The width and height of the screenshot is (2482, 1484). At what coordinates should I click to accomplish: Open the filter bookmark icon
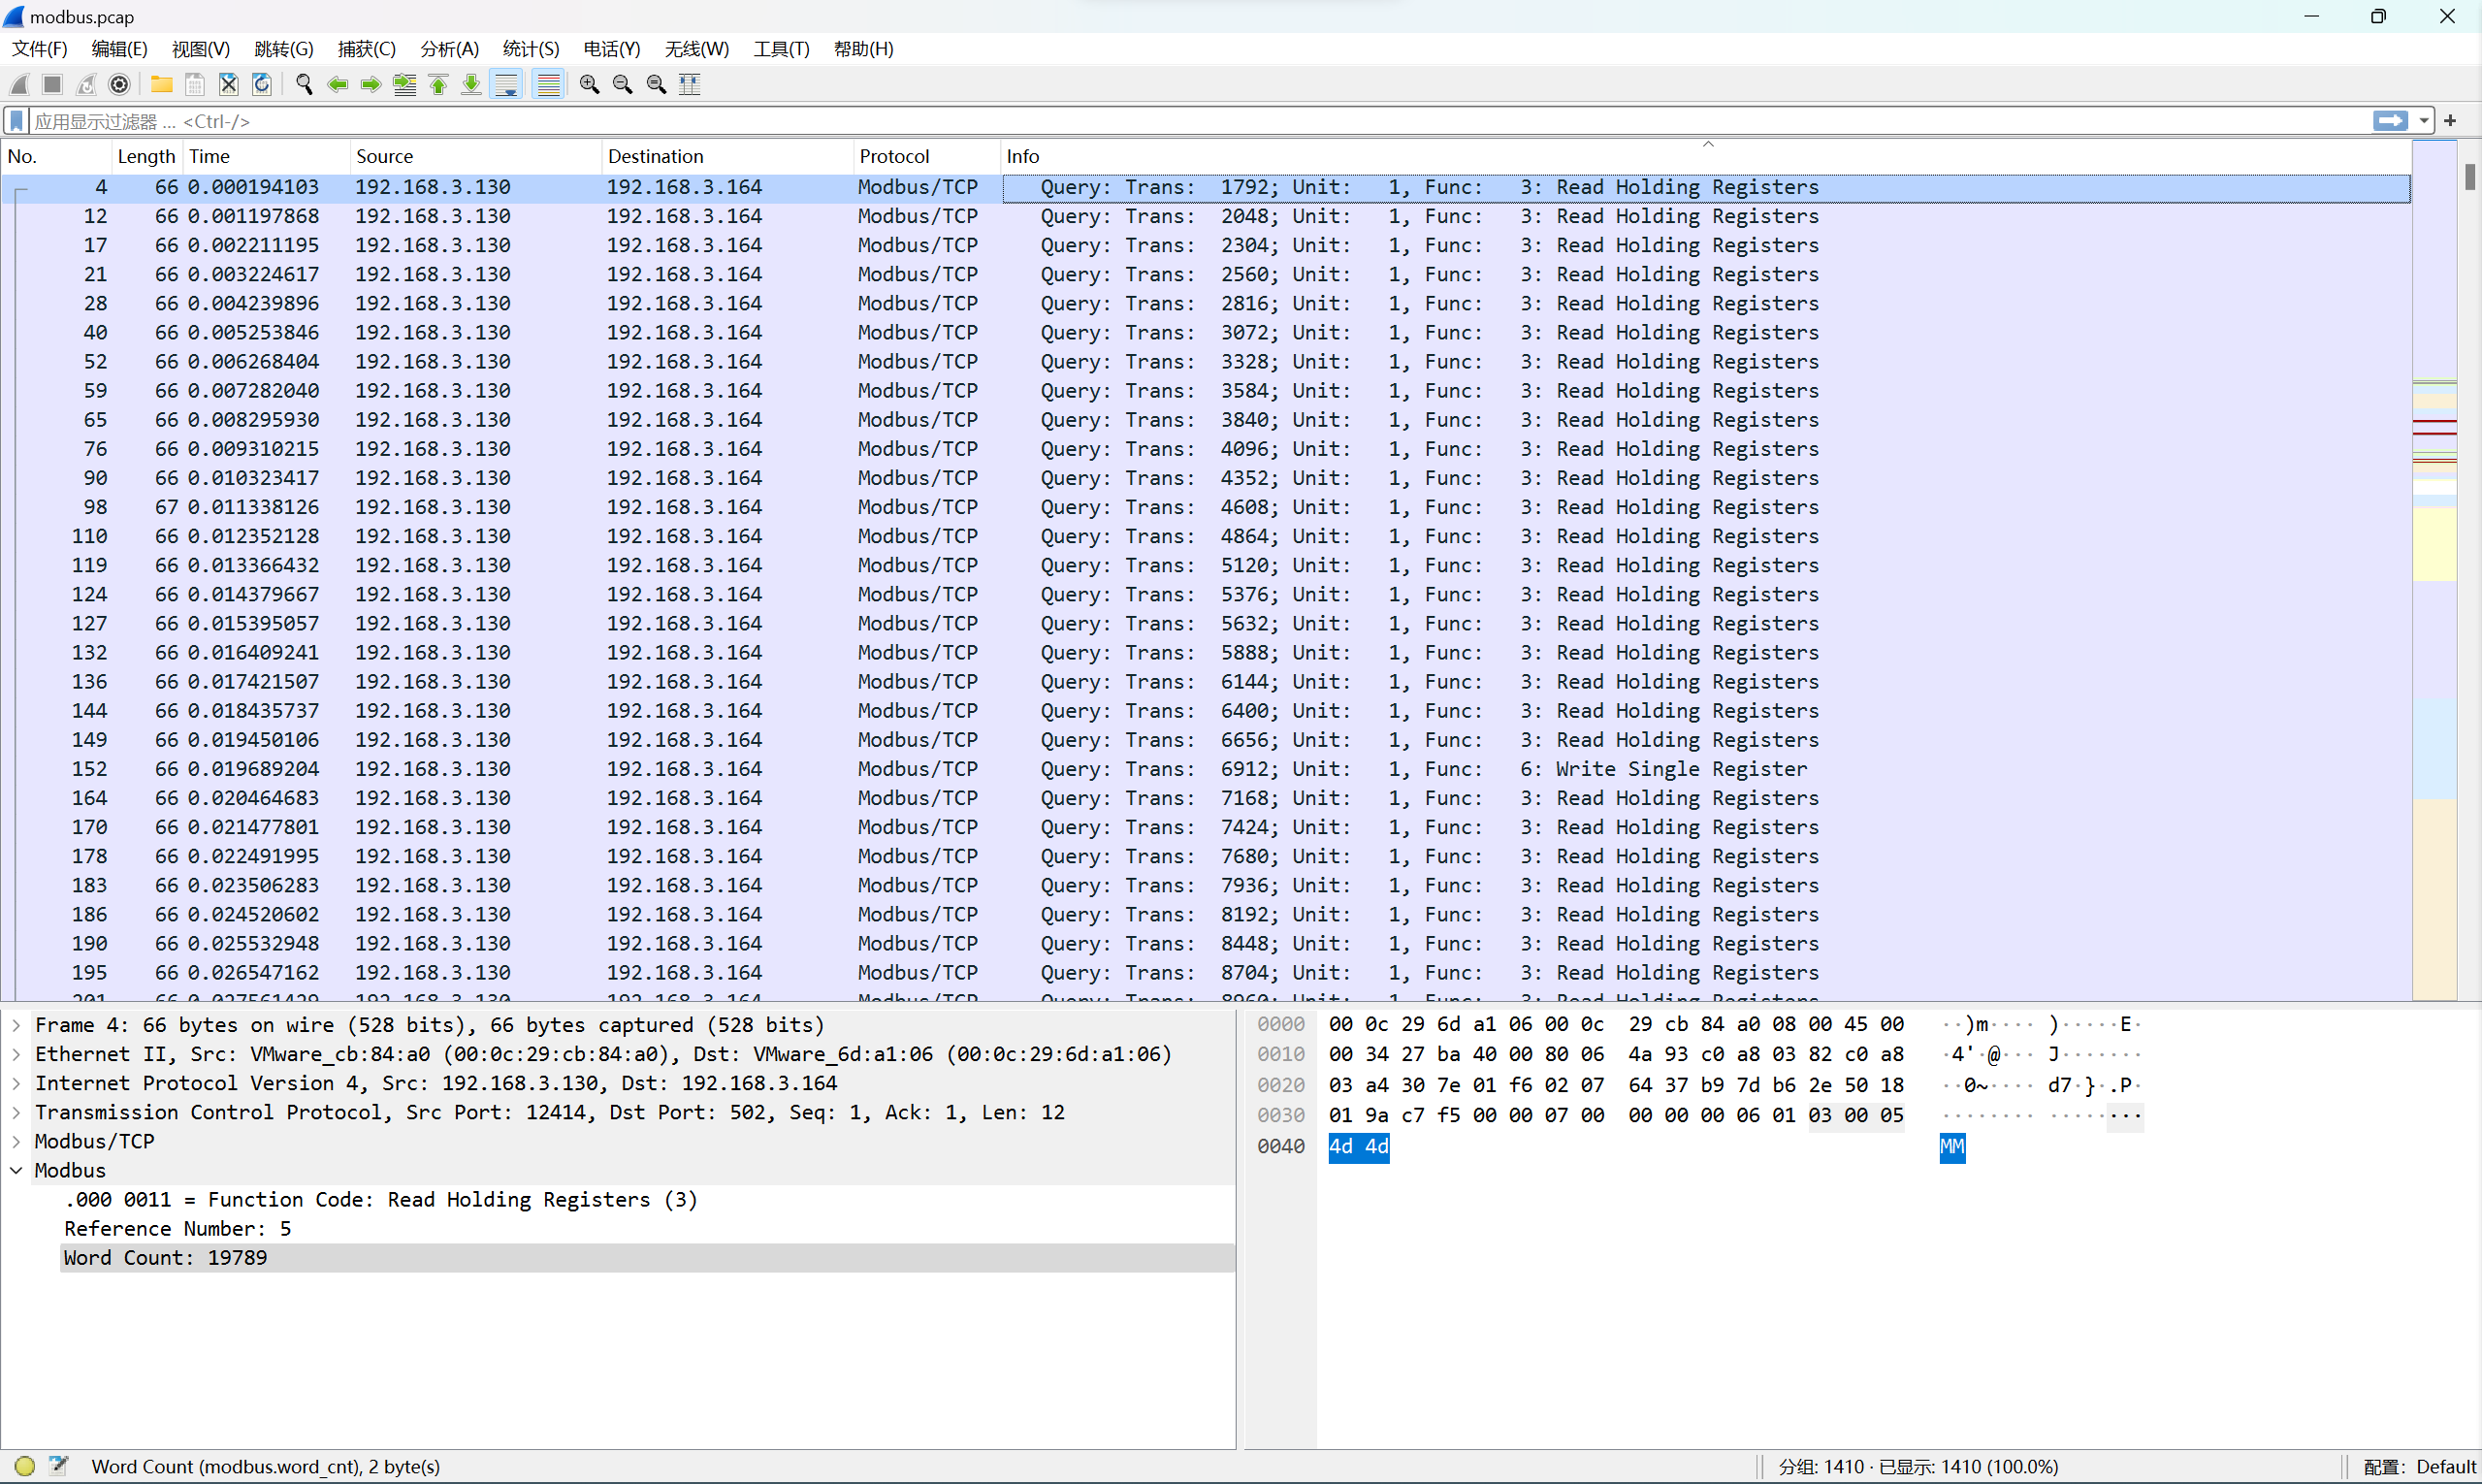[16, 121]
